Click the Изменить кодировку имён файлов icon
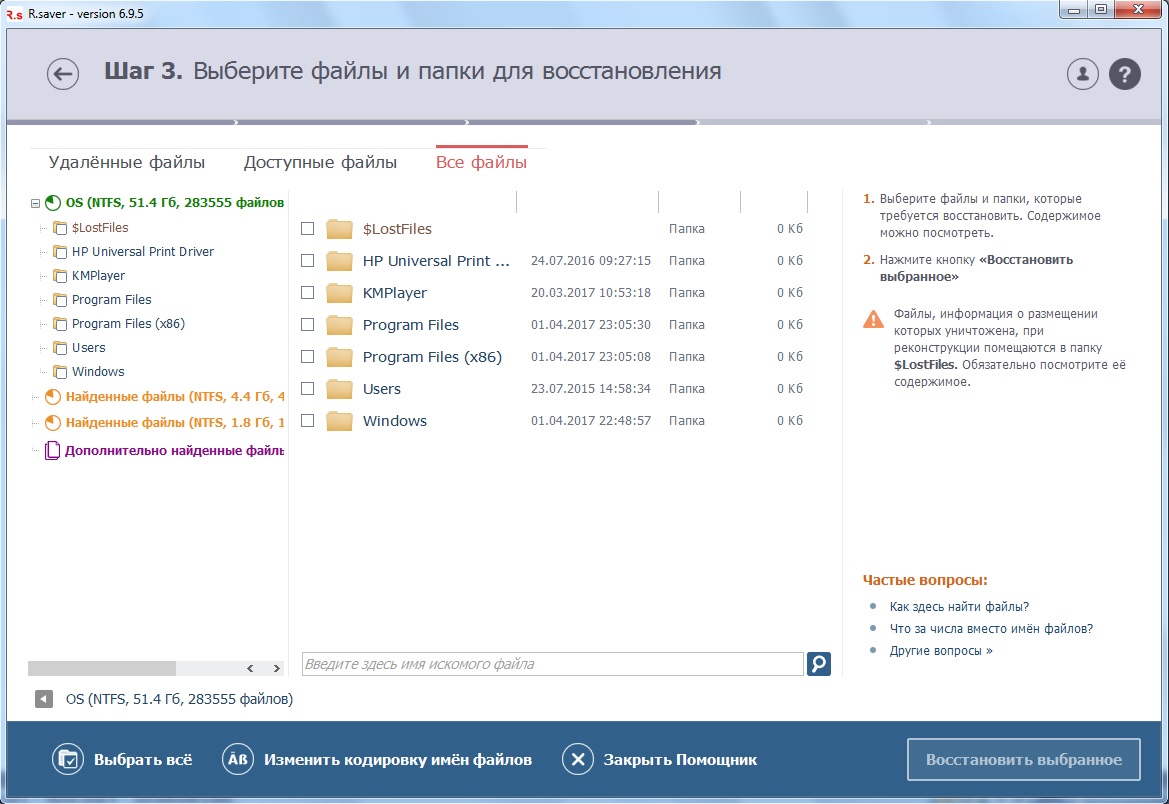 238,759
